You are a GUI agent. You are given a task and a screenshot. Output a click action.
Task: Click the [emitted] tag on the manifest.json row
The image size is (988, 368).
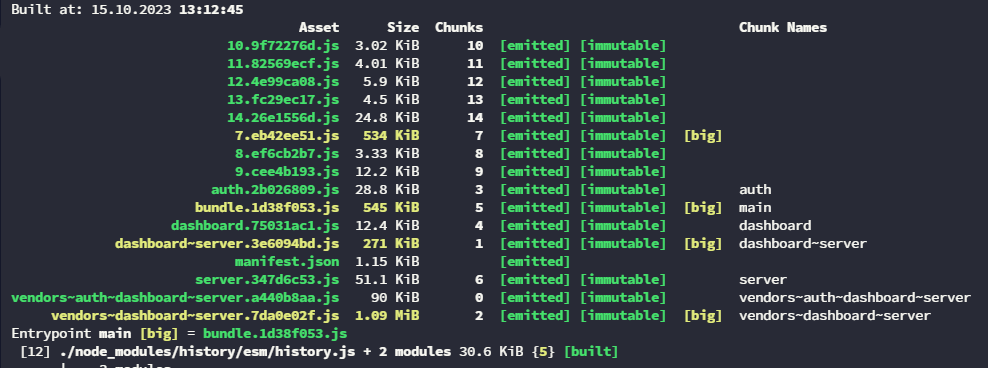[535, 262]
